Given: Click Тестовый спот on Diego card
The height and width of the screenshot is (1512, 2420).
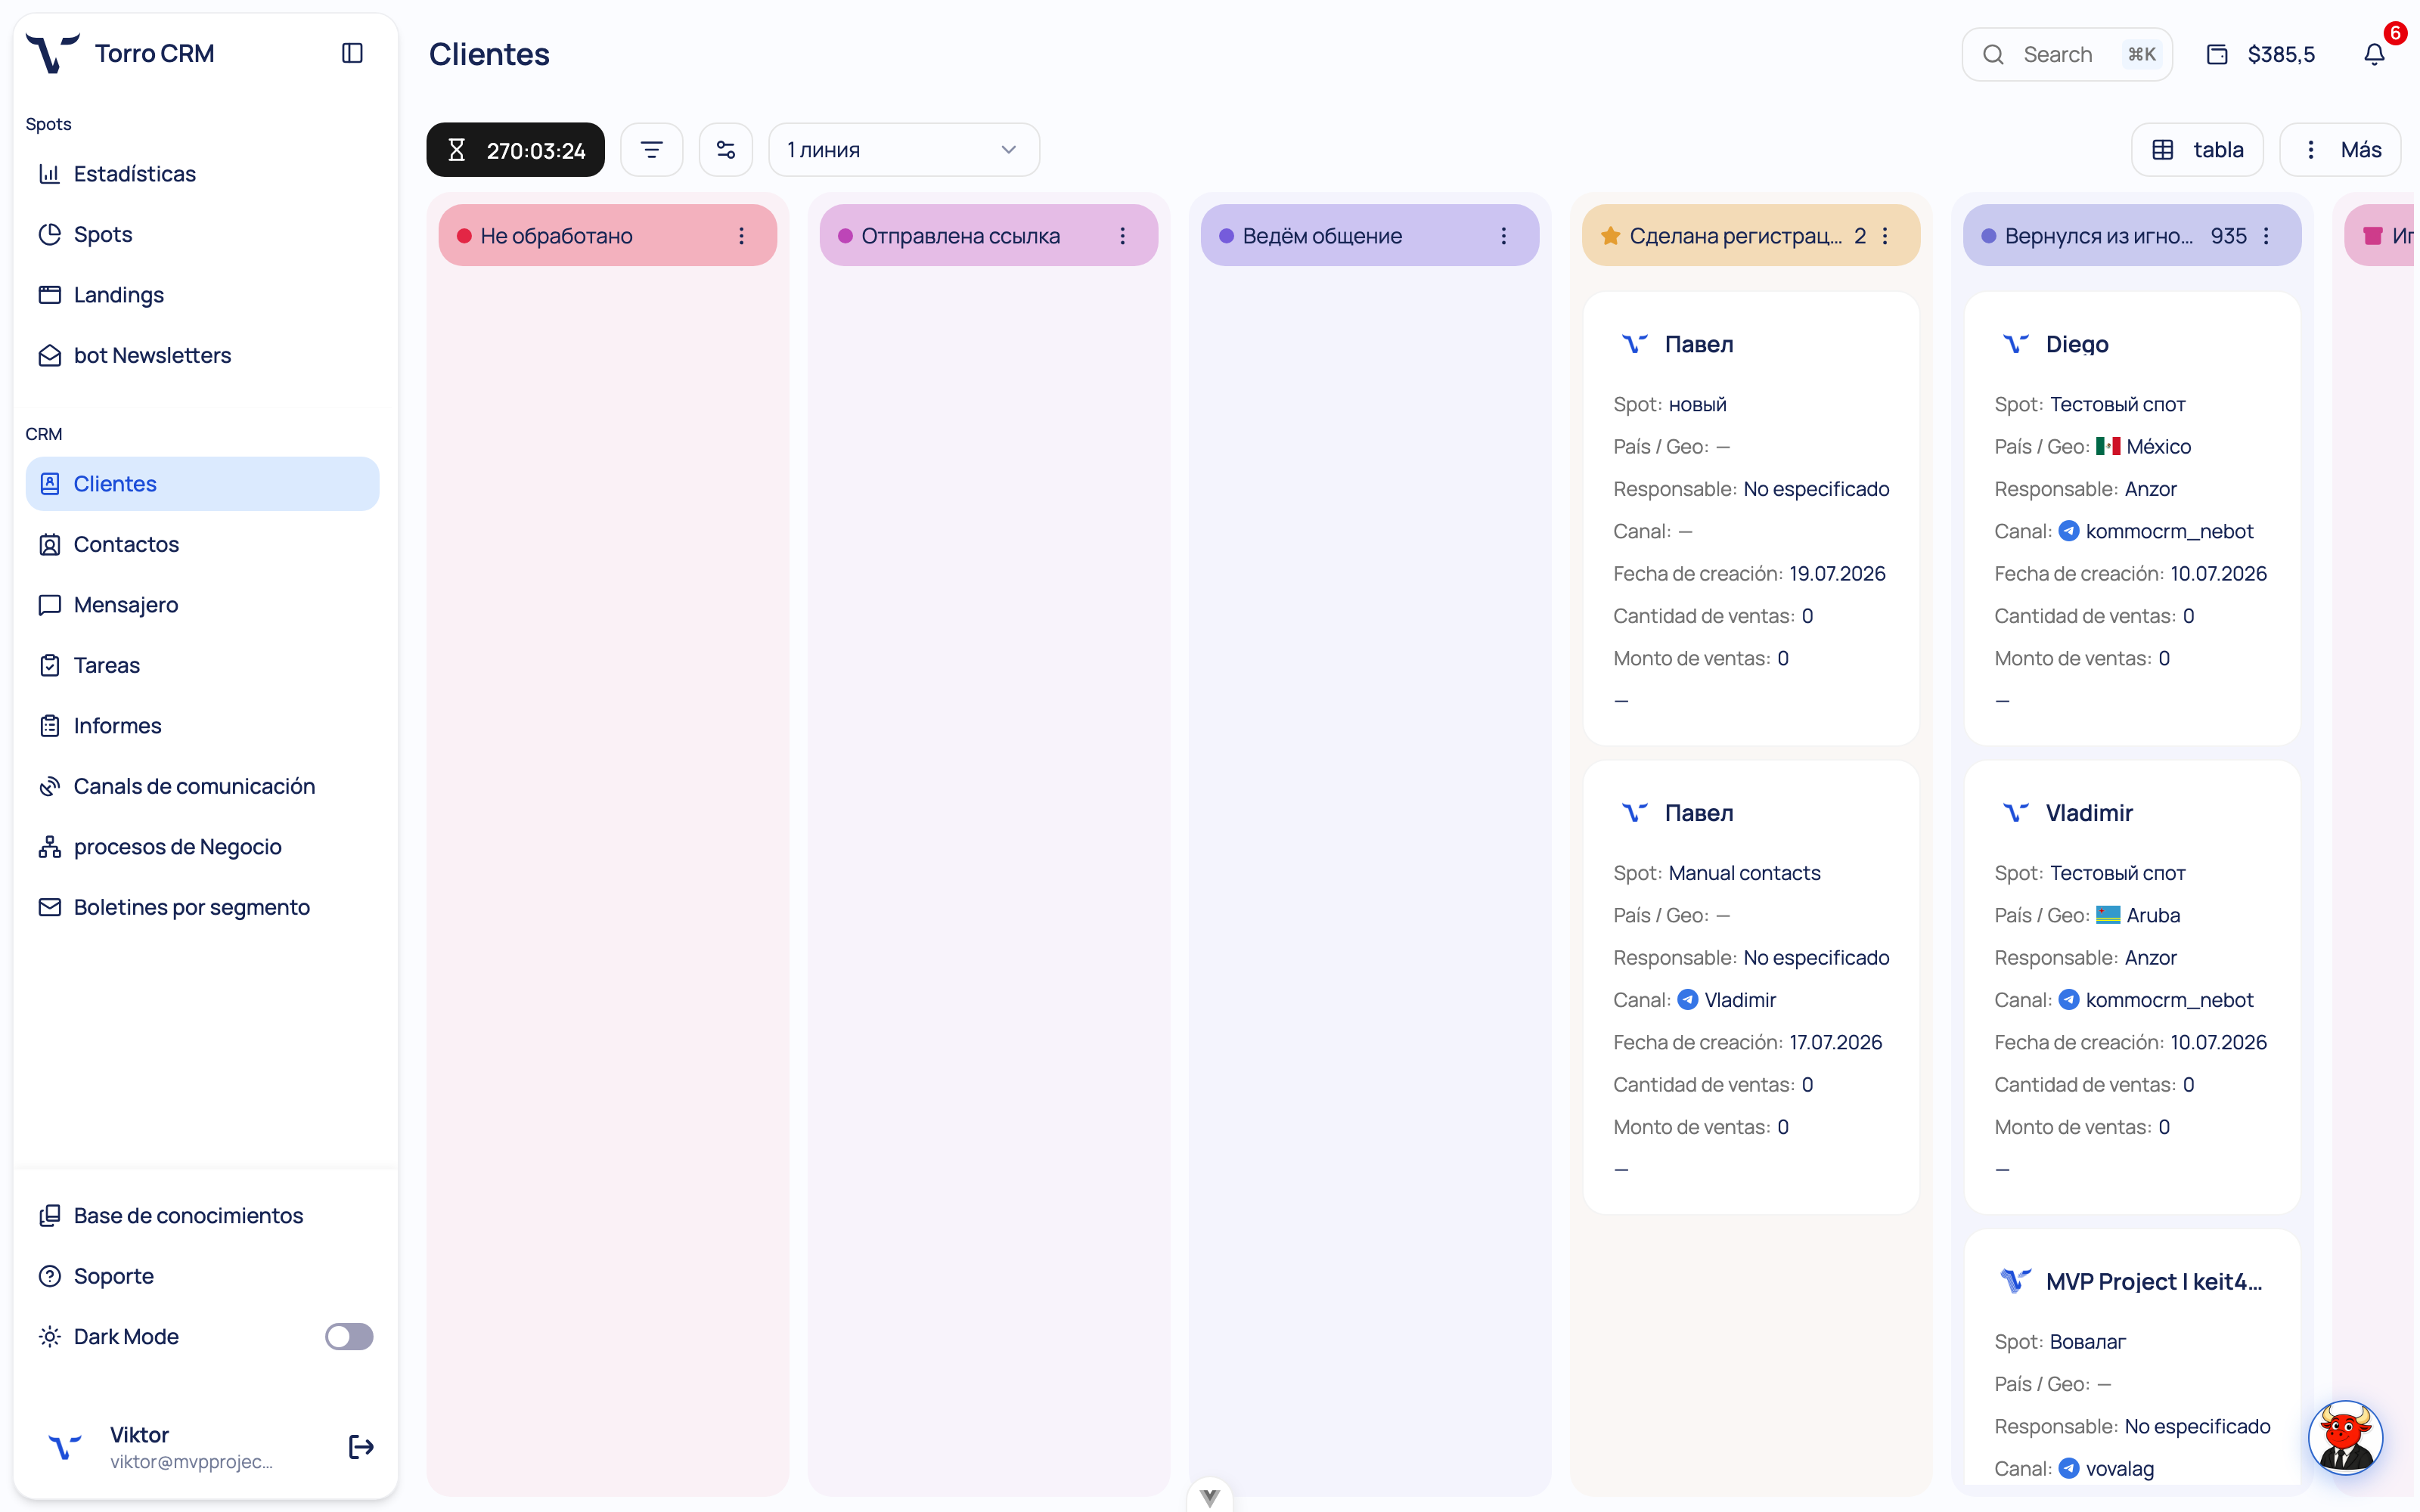Looking at the screenshot, I should tap(2117, 405).
